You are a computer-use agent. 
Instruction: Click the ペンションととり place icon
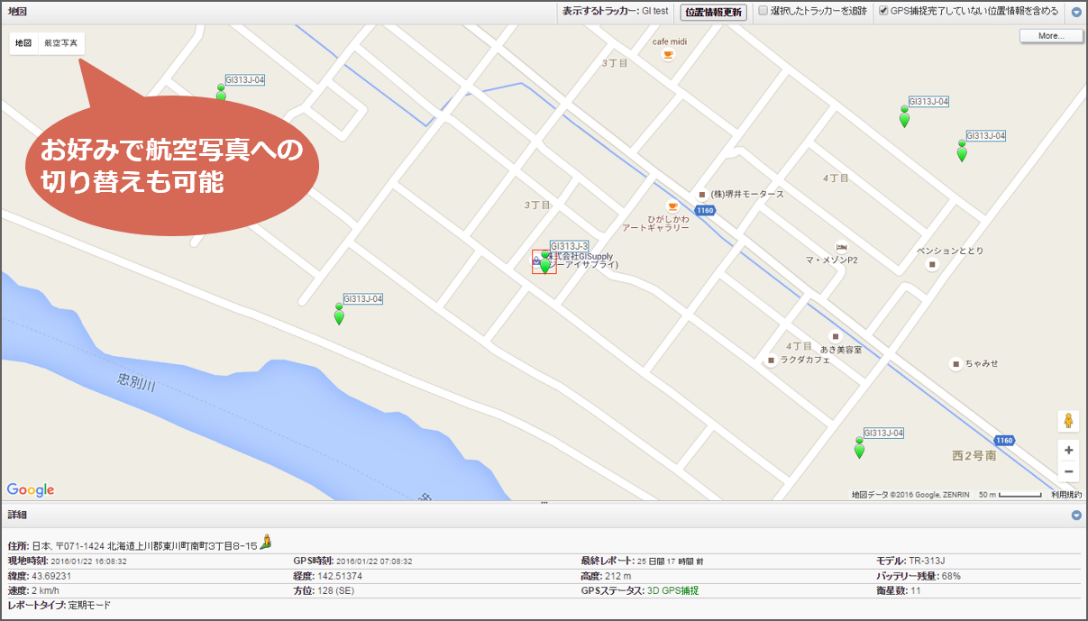(x=932, y=264)
